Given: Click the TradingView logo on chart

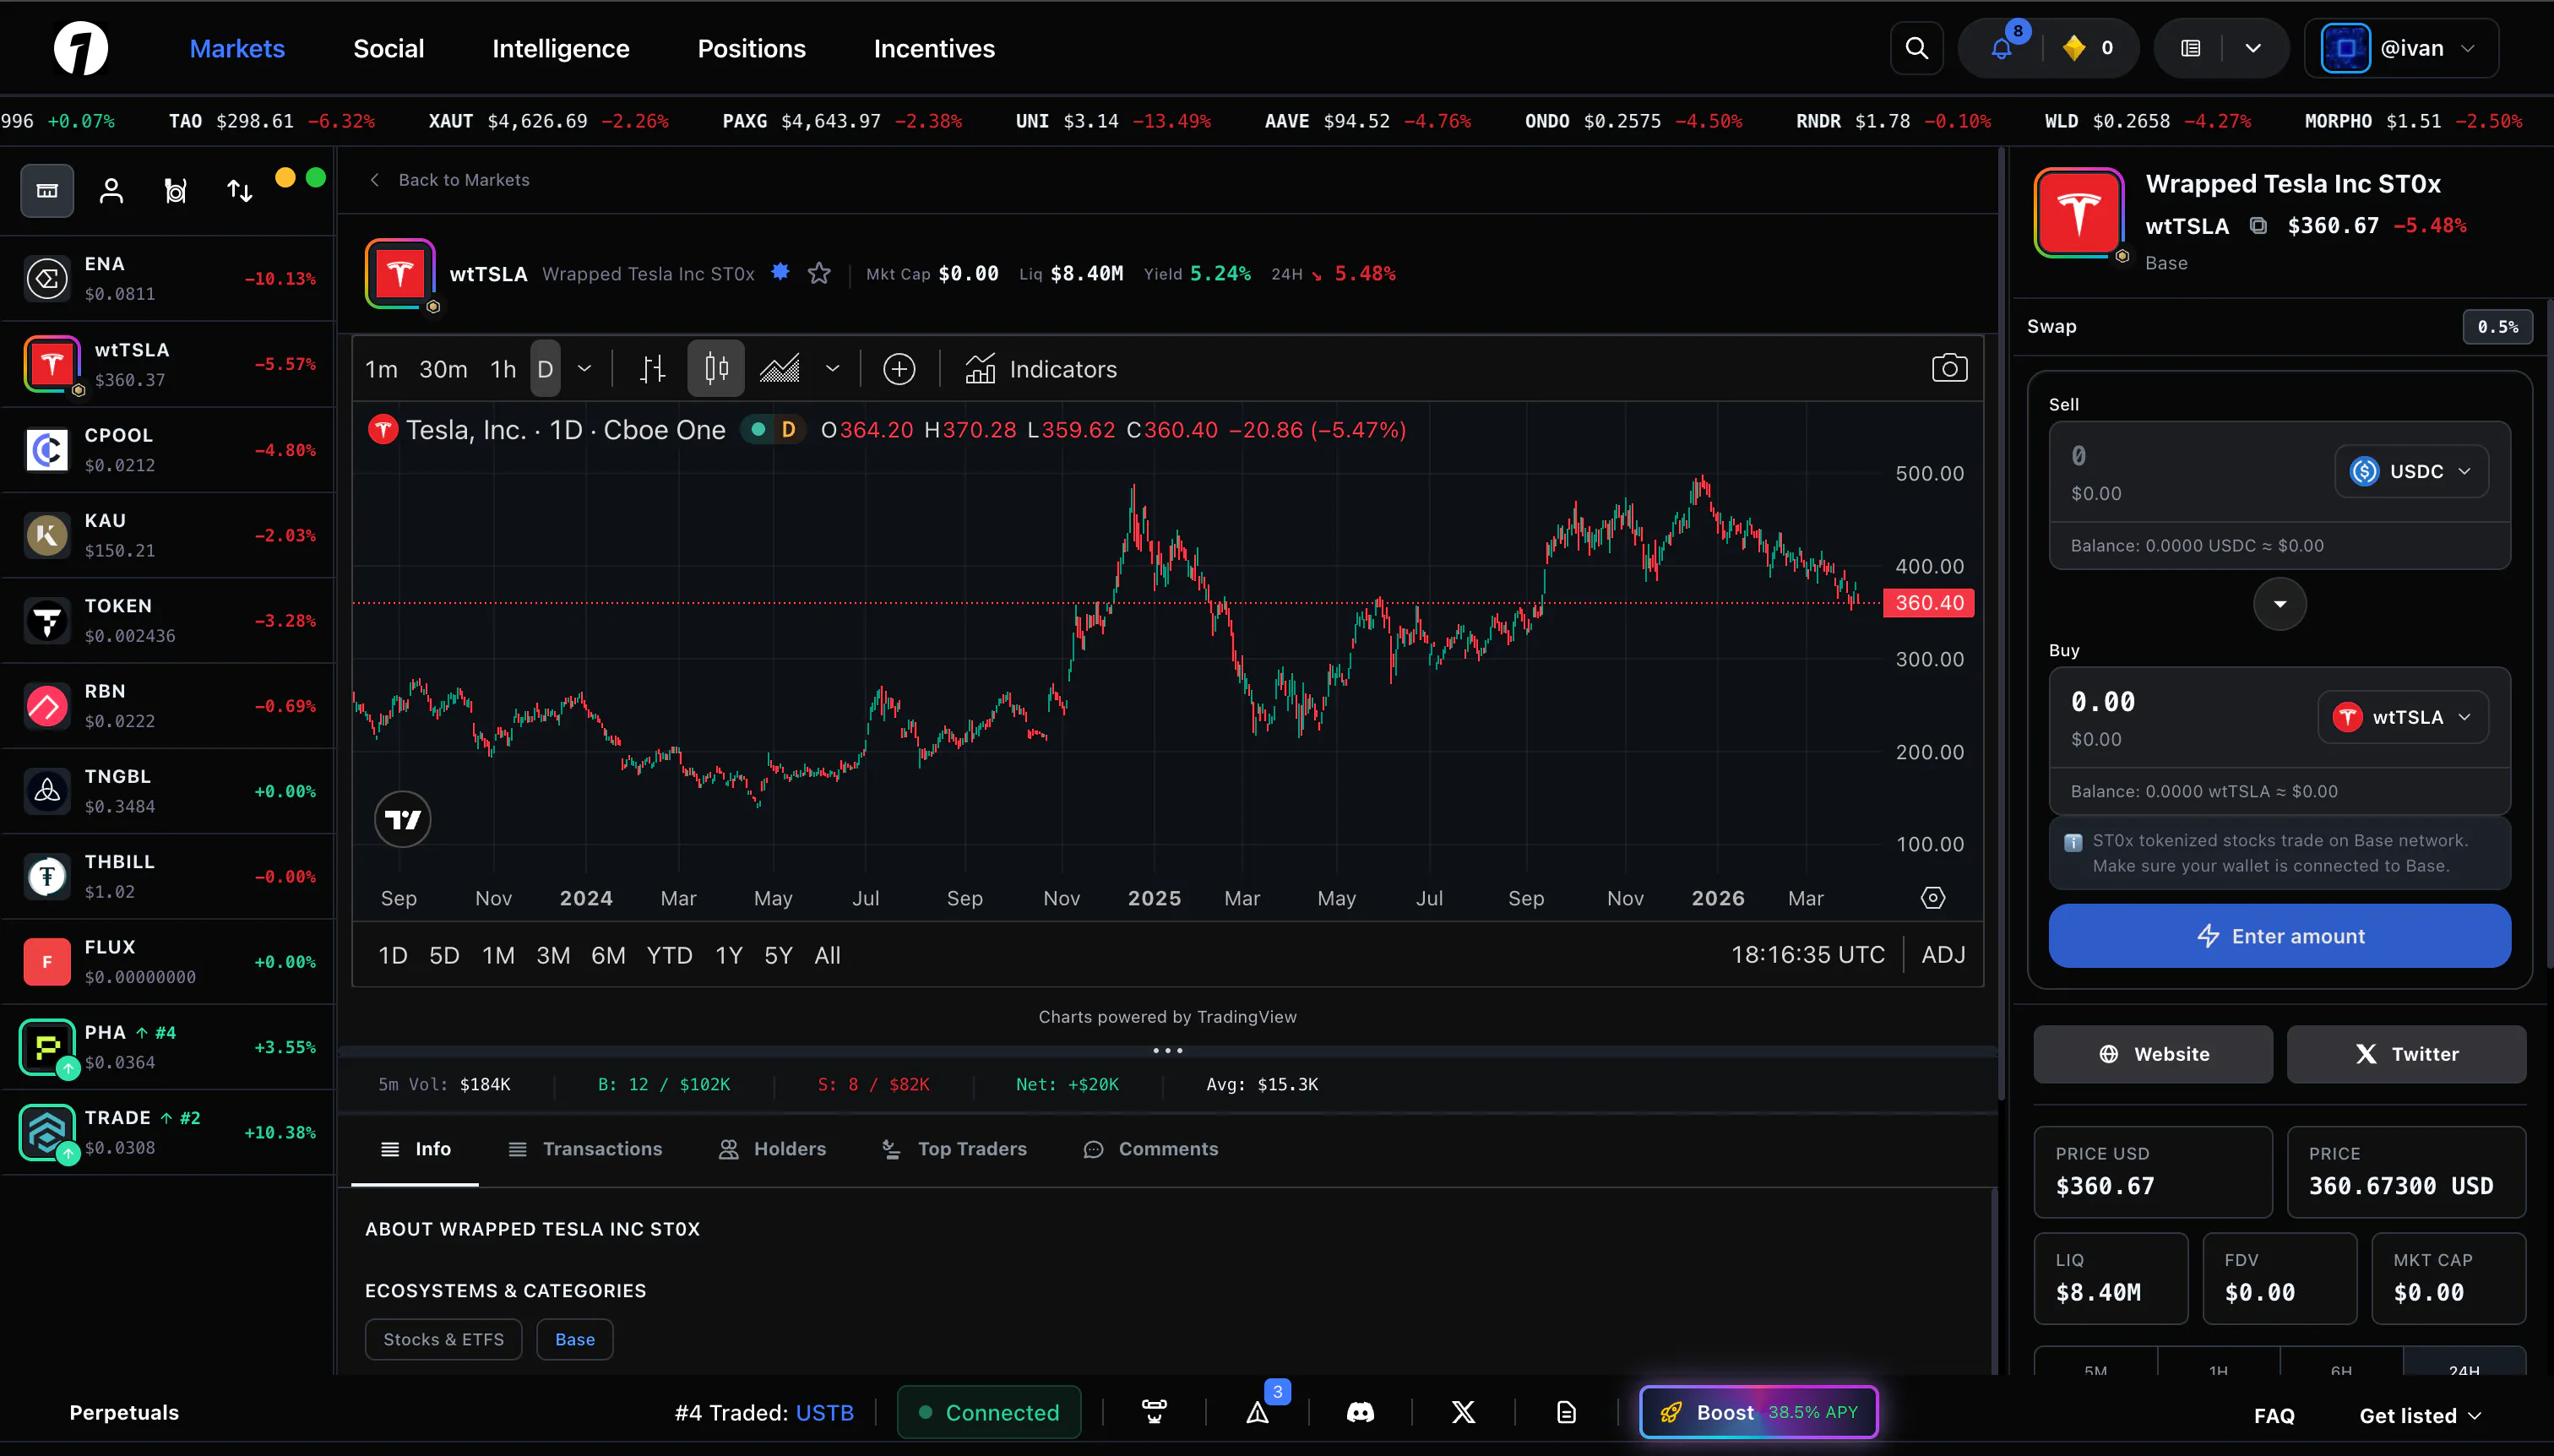Looking at the screenshot, I should click(403, 820).
